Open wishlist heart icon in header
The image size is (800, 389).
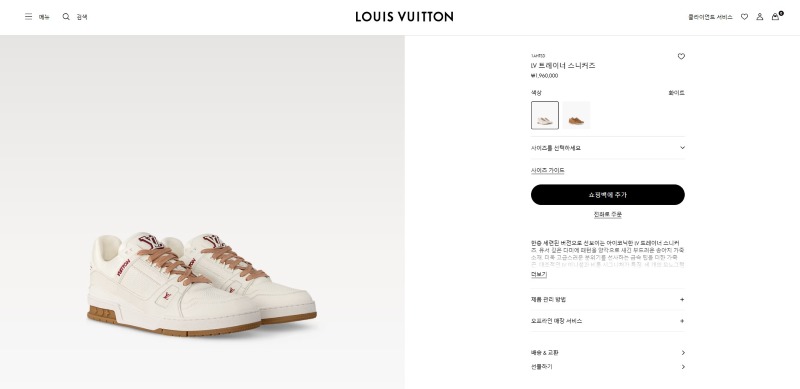(744, 17)
